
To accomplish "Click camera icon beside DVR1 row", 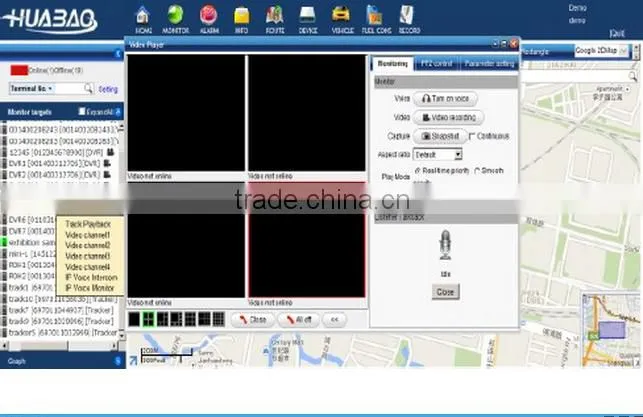I will (x=107, y=163).
